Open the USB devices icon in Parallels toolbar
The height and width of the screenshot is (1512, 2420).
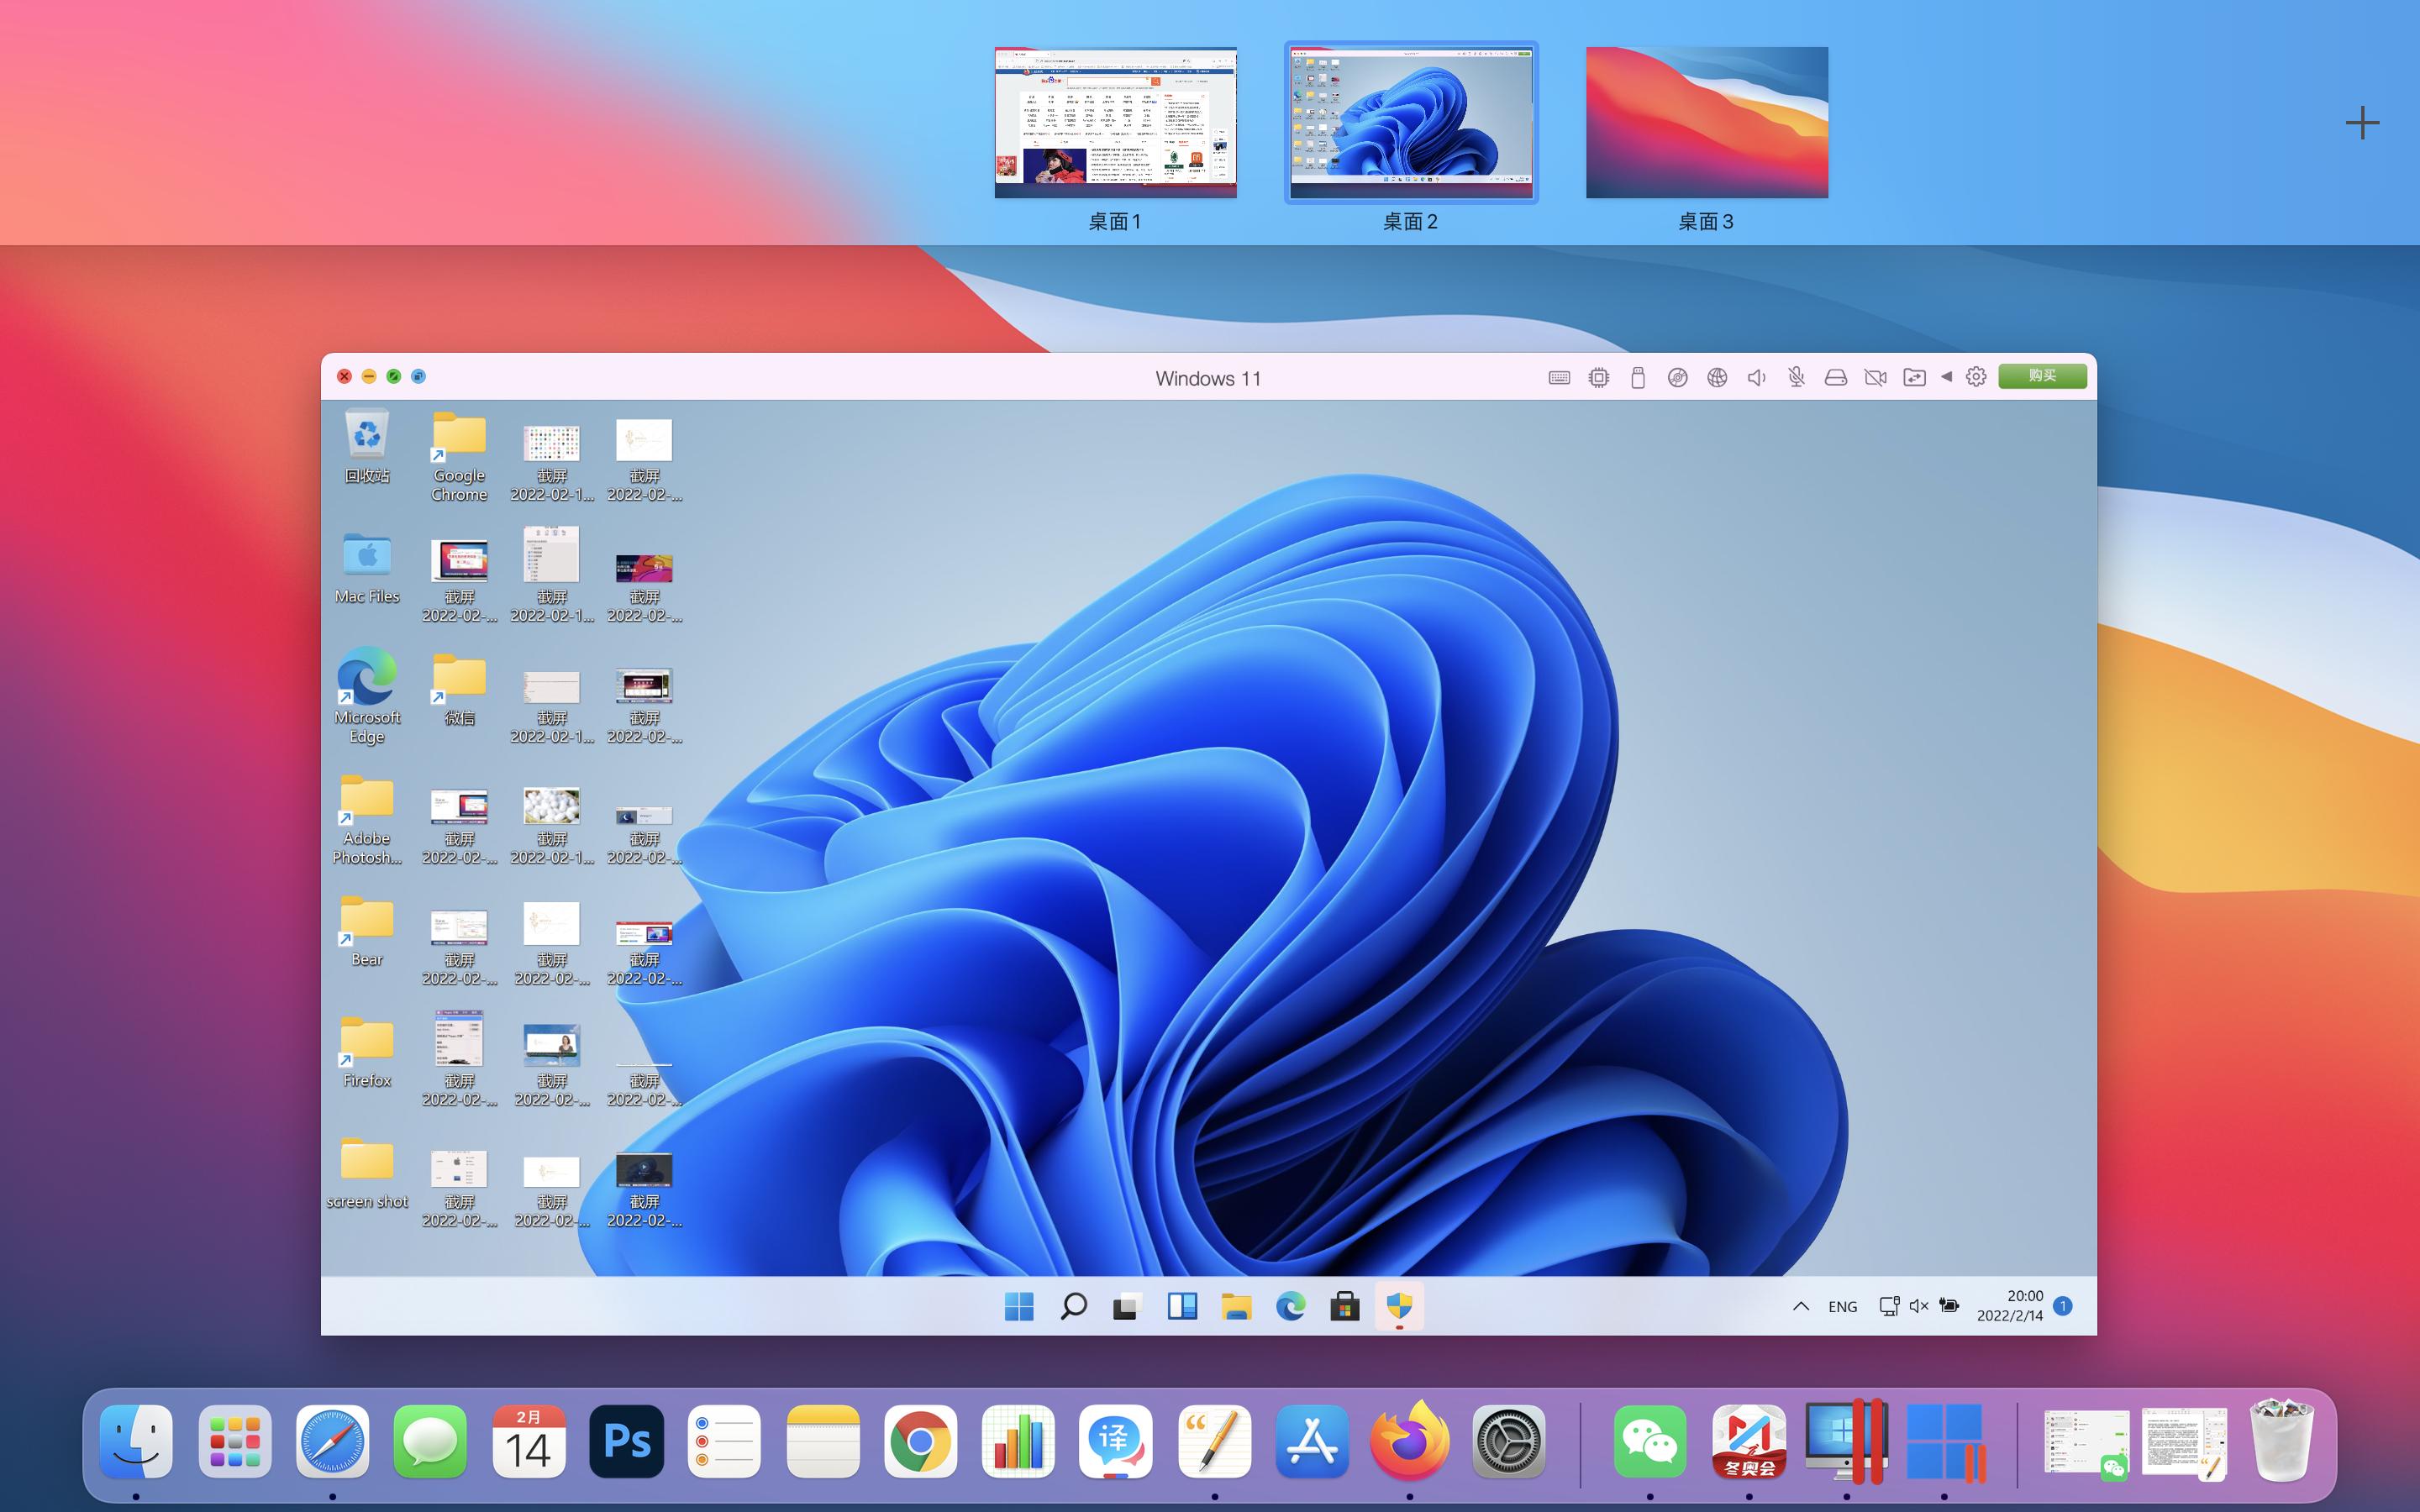point(1638,377)
